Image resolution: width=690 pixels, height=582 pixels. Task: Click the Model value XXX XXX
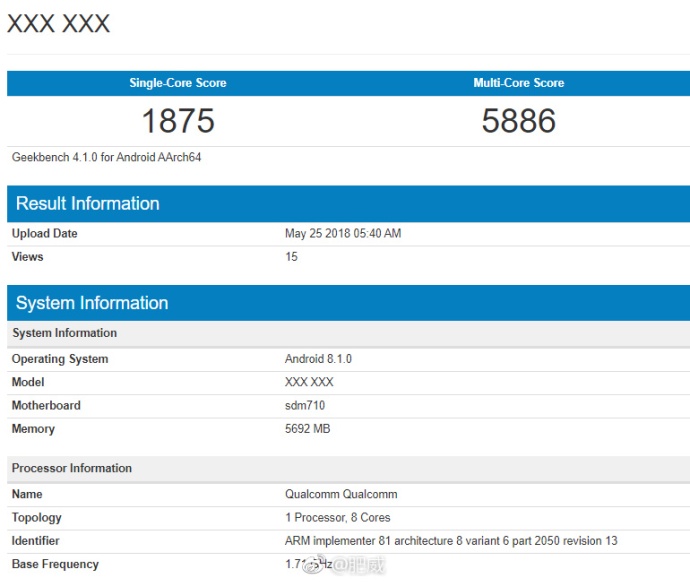point(309,382)
